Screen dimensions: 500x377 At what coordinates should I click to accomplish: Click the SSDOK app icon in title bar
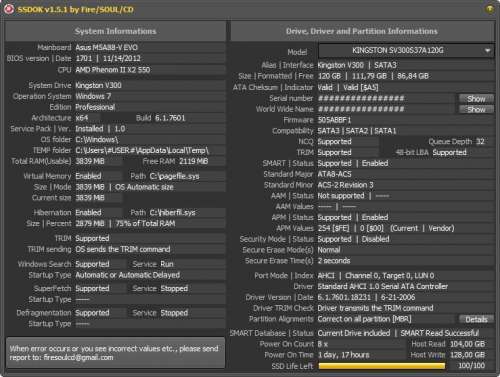(9, 9)
